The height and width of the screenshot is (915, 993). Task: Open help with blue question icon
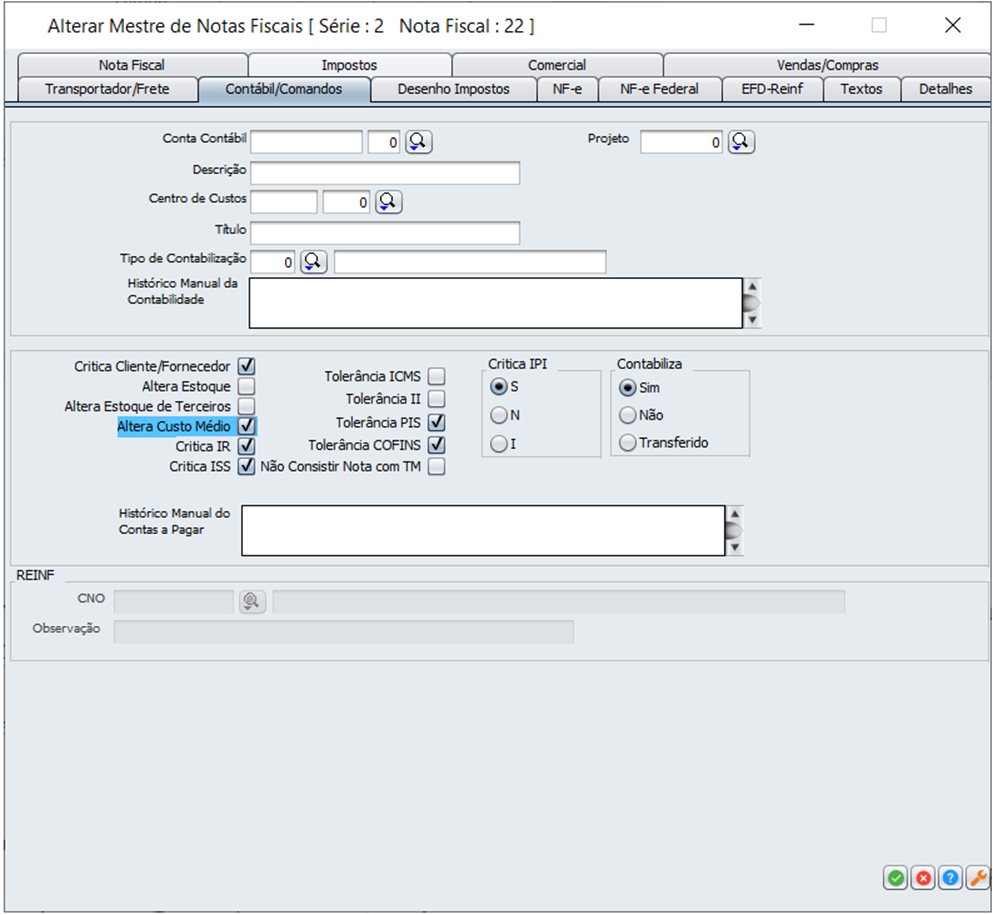(x=951, y=878)
